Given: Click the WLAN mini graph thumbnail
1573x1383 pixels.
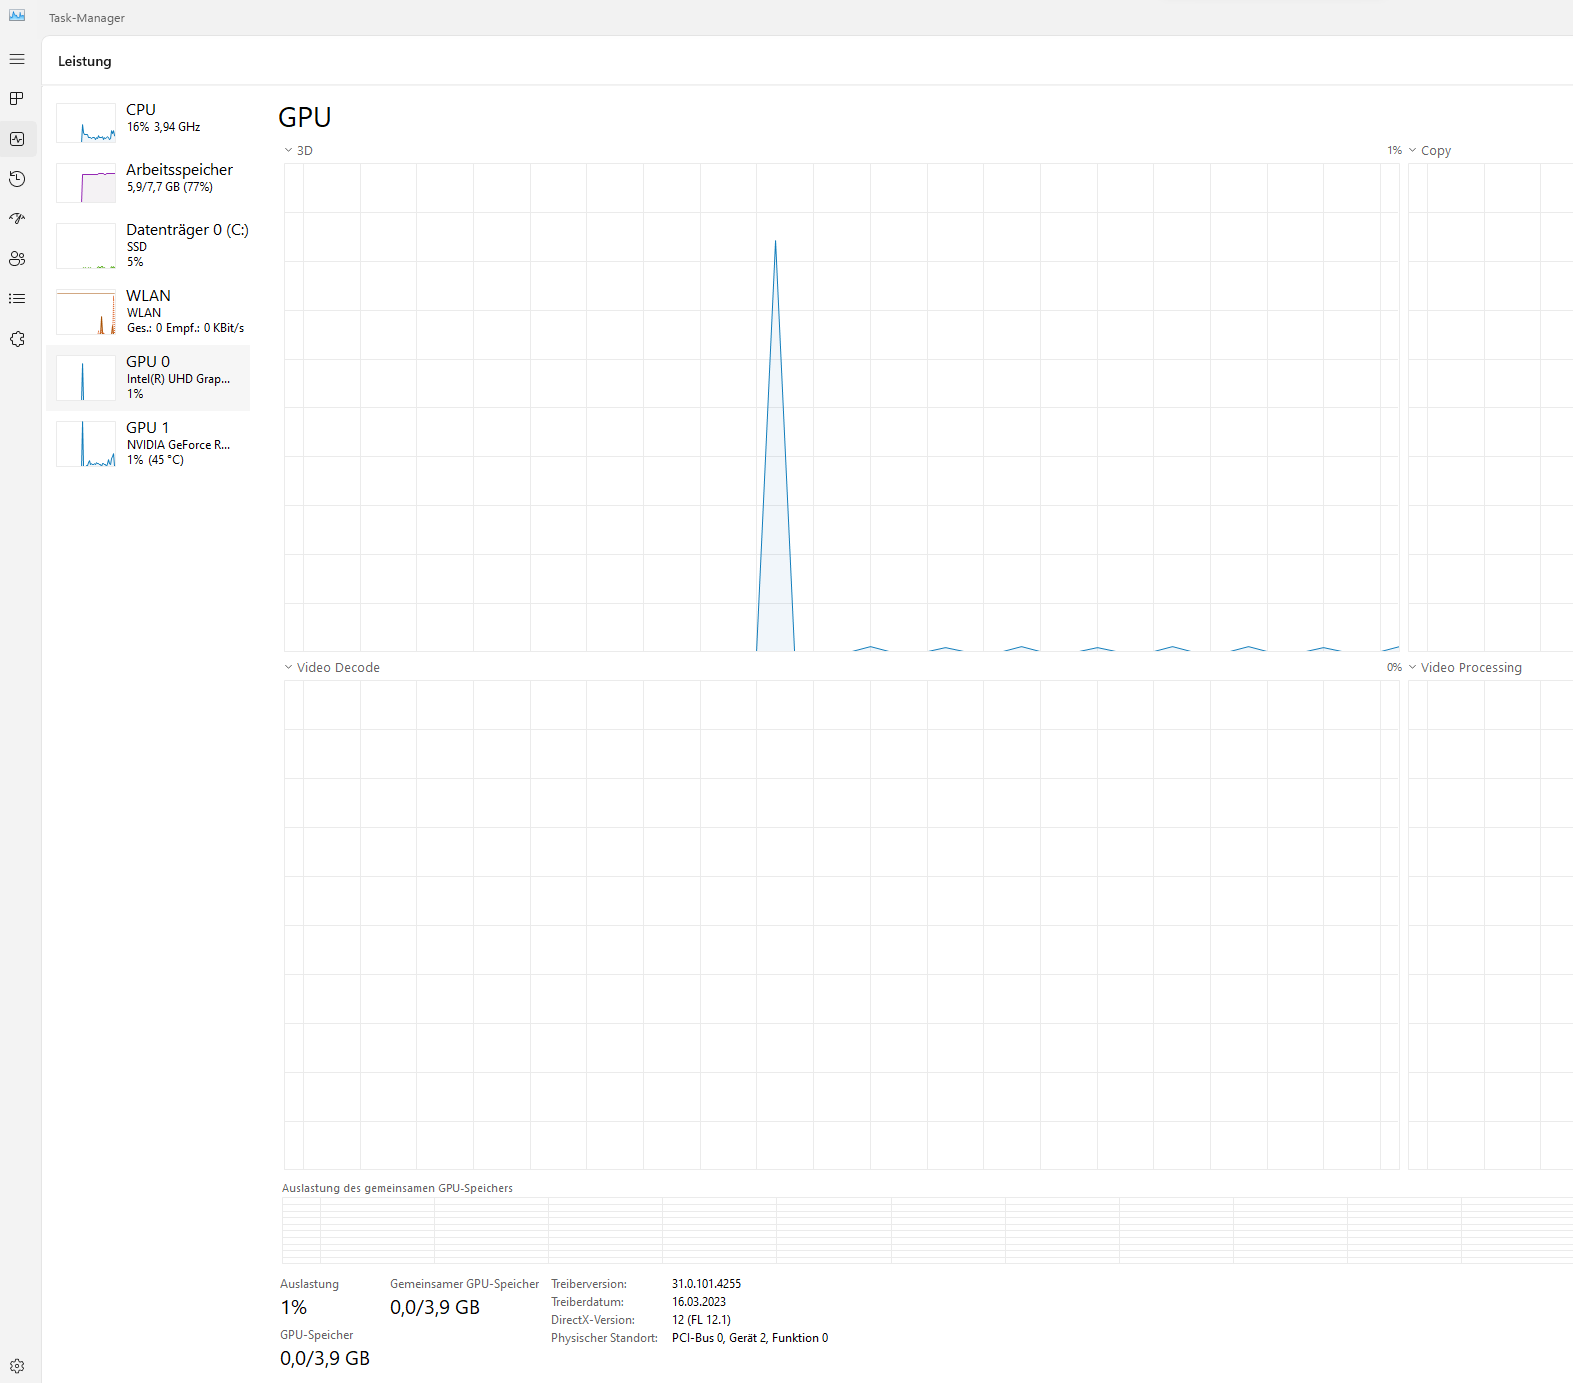Looking at the screenshot, I should [86, 312].
